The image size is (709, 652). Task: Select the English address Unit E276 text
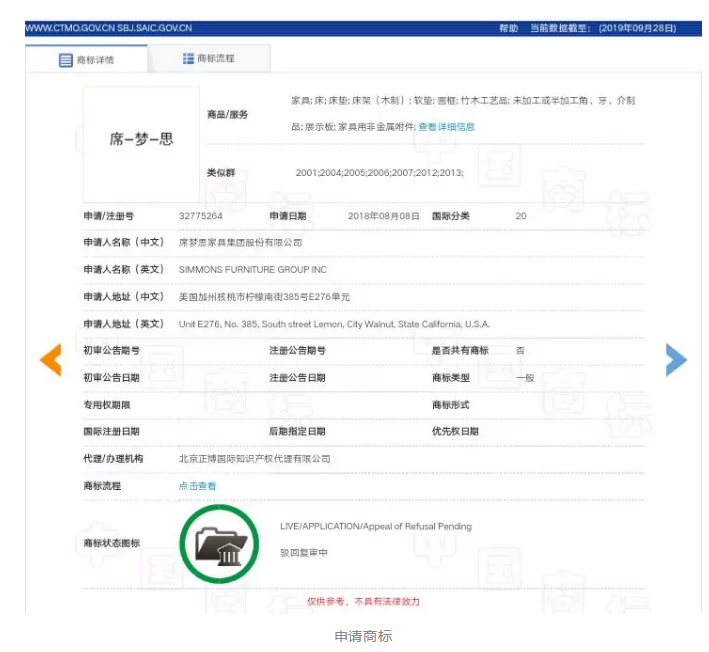334,324
